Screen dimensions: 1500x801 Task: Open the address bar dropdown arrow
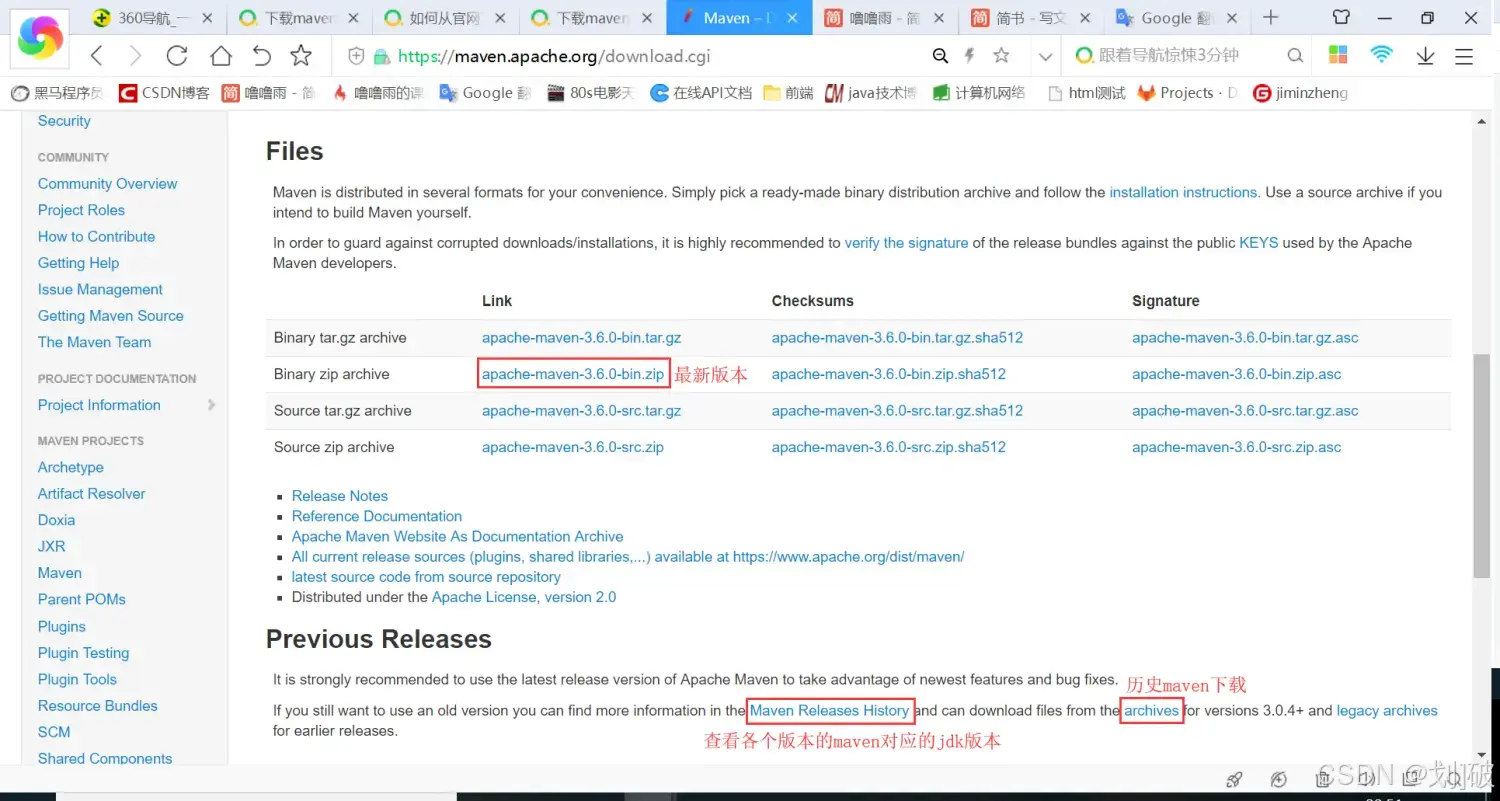(1045, 57)
